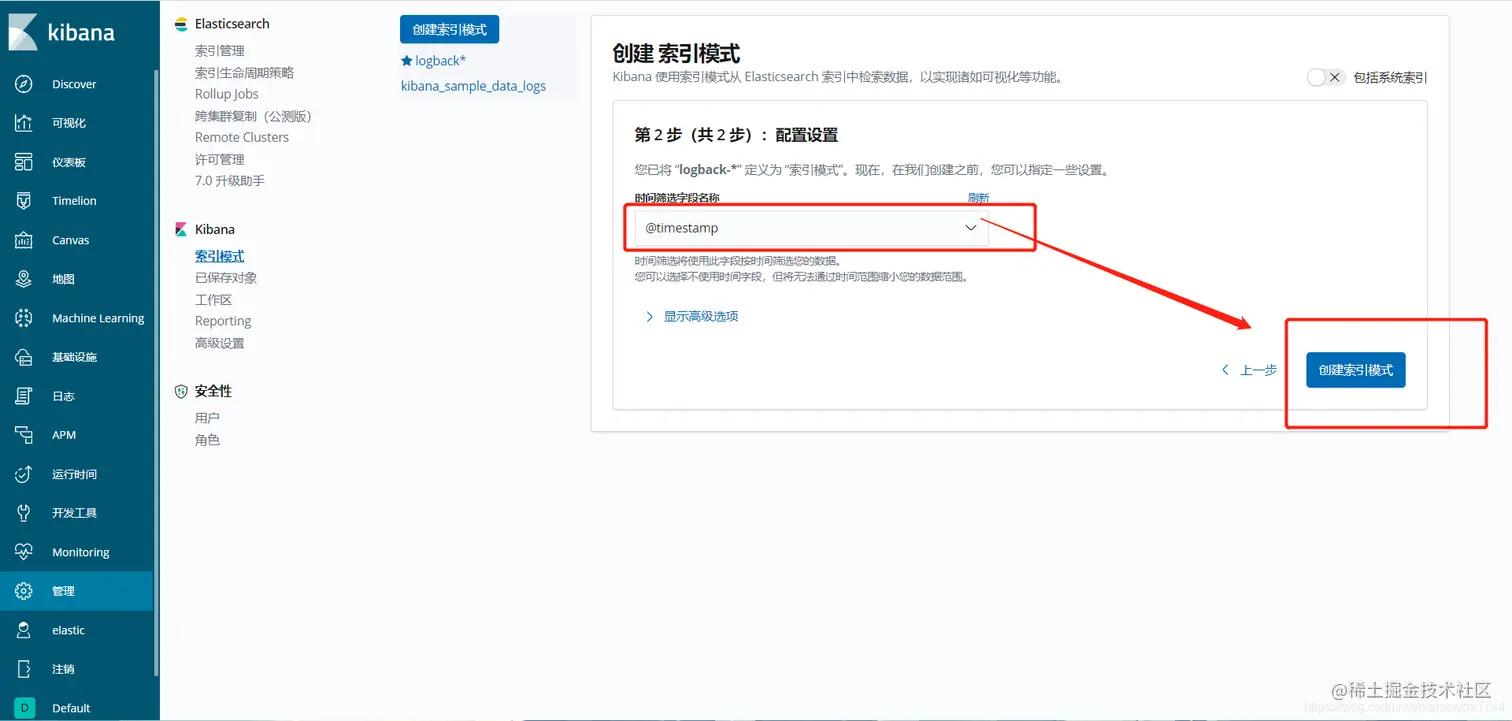1512x721 pixels.
Task: Toggle the include system indices (包括系统索引) switch
Action: [x=1326, y=77]
